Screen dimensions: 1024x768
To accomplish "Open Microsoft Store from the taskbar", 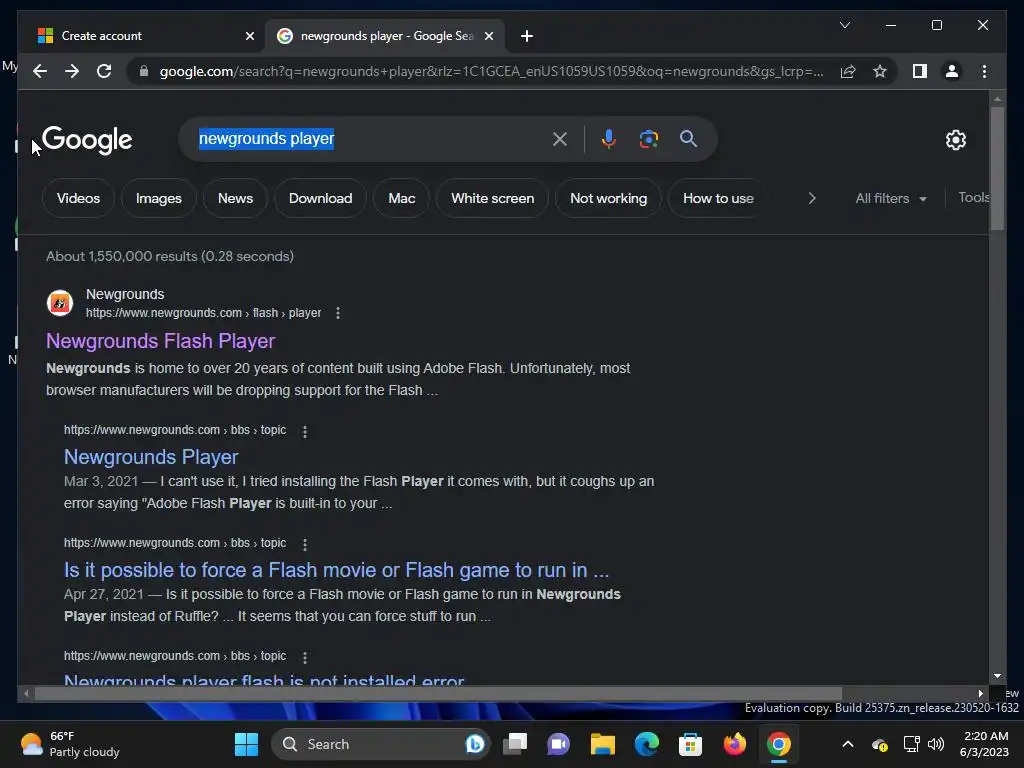I will tap(690, 744).
